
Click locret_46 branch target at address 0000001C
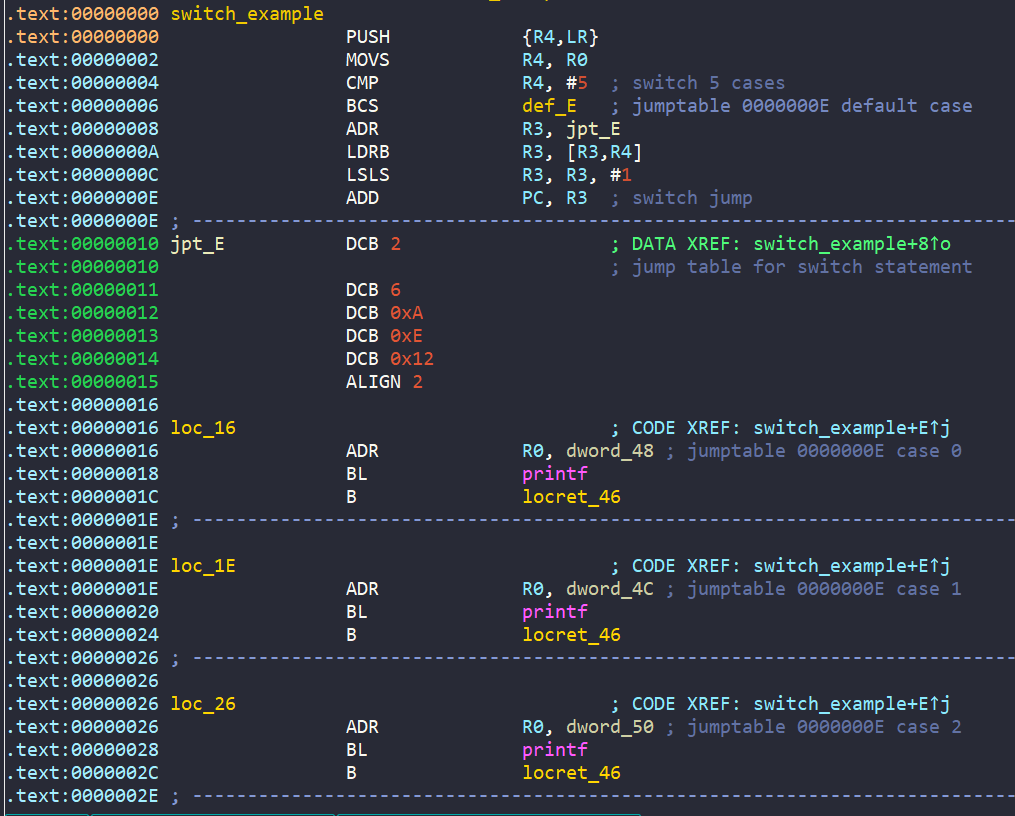571,497
